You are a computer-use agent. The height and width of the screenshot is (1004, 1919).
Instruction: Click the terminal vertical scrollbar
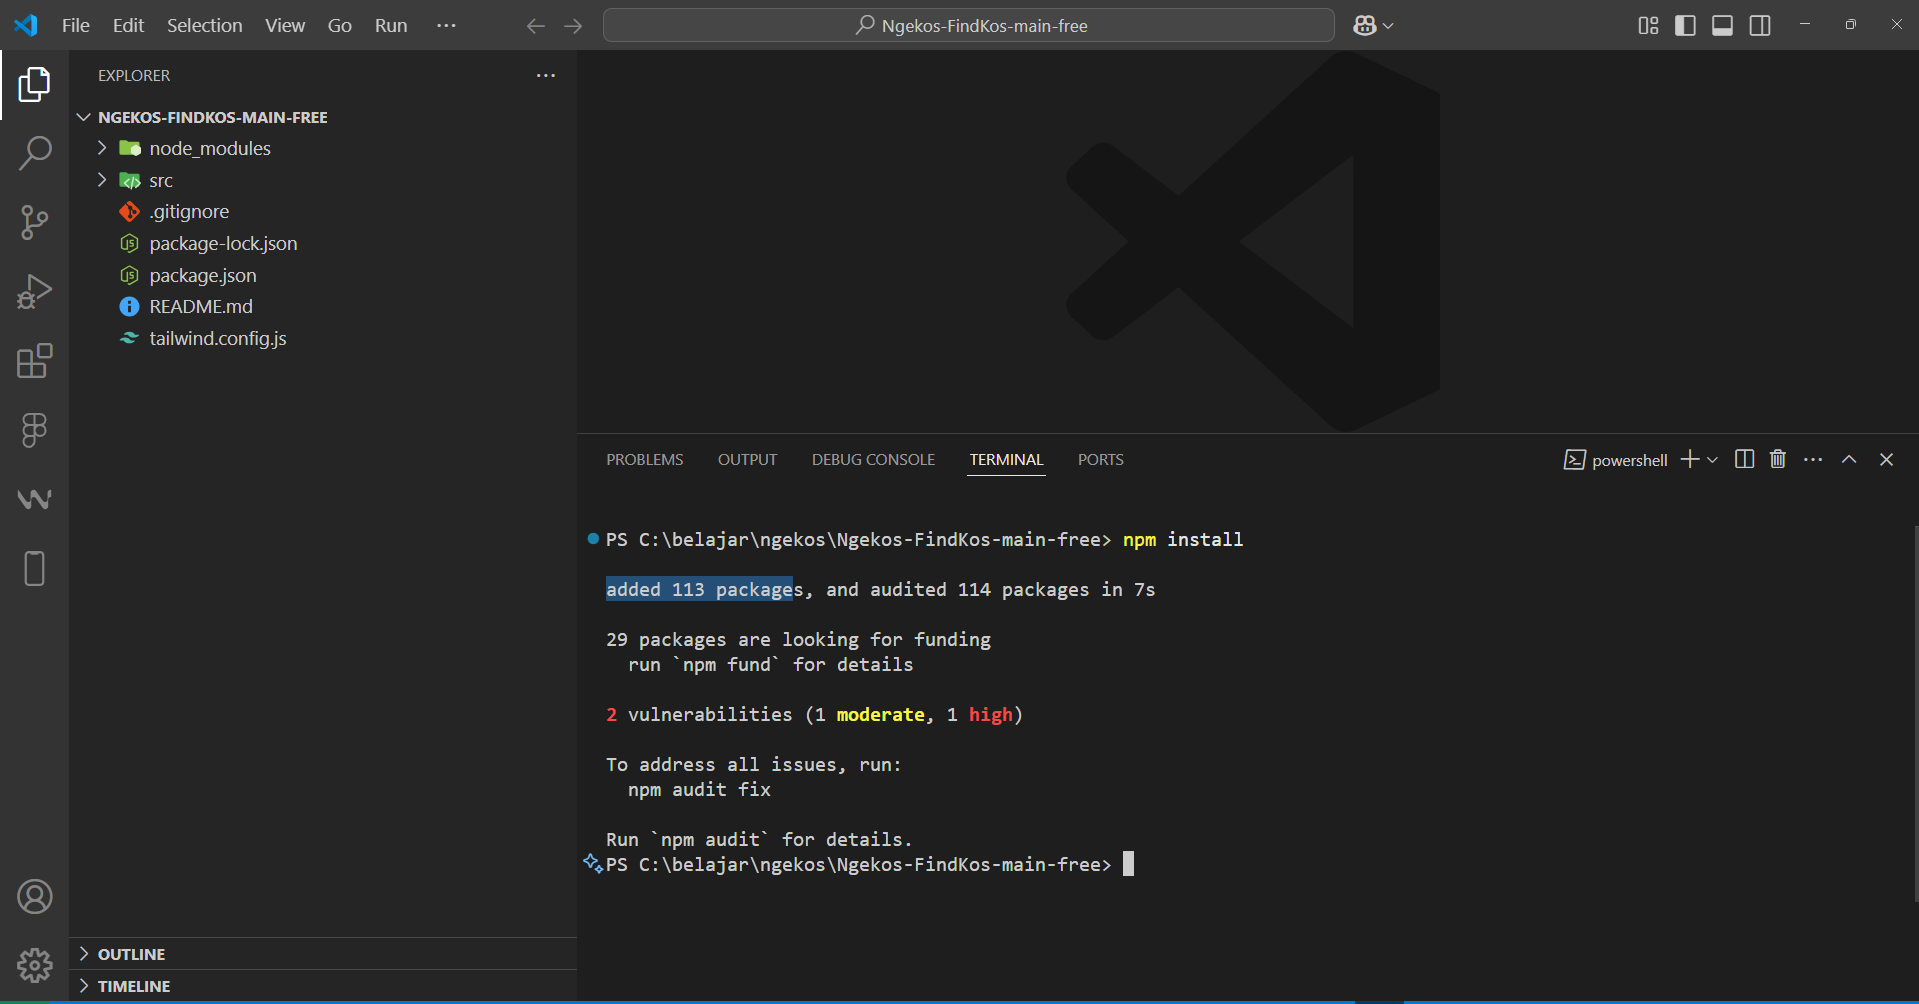click(1914, 712)
